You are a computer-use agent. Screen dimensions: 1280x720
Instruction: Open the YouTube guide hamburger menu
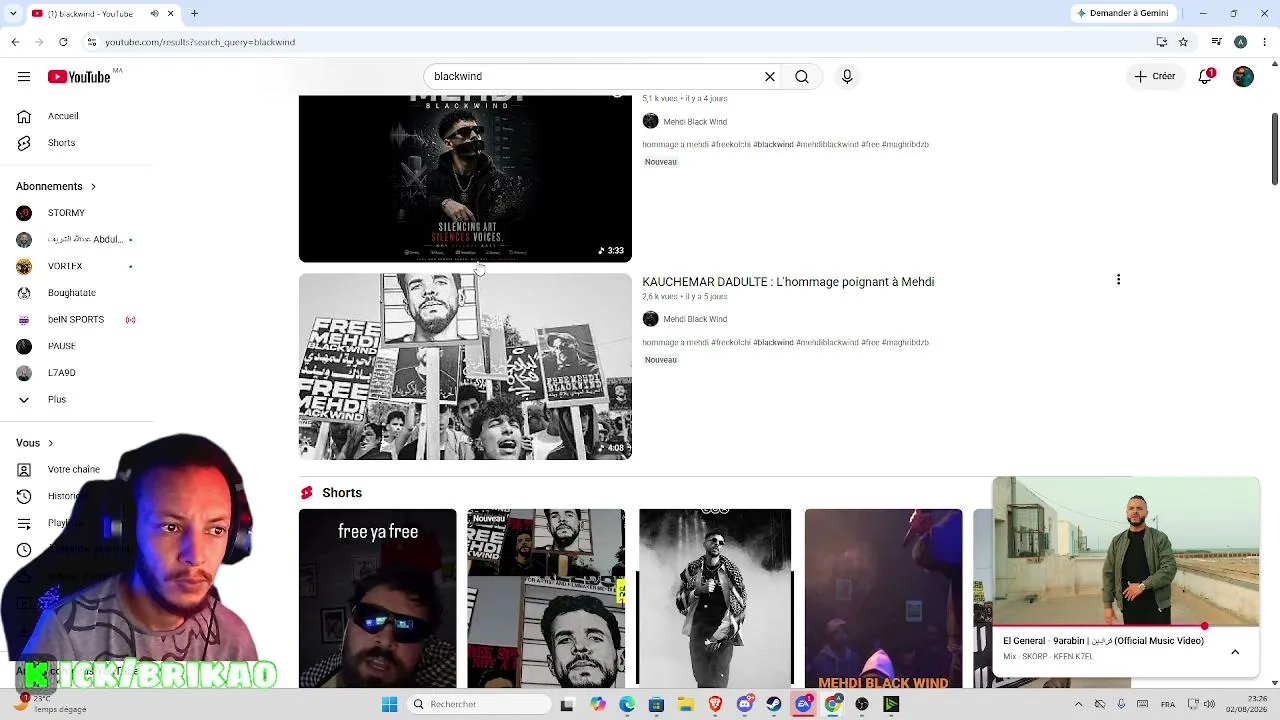[x=24, y=77]
